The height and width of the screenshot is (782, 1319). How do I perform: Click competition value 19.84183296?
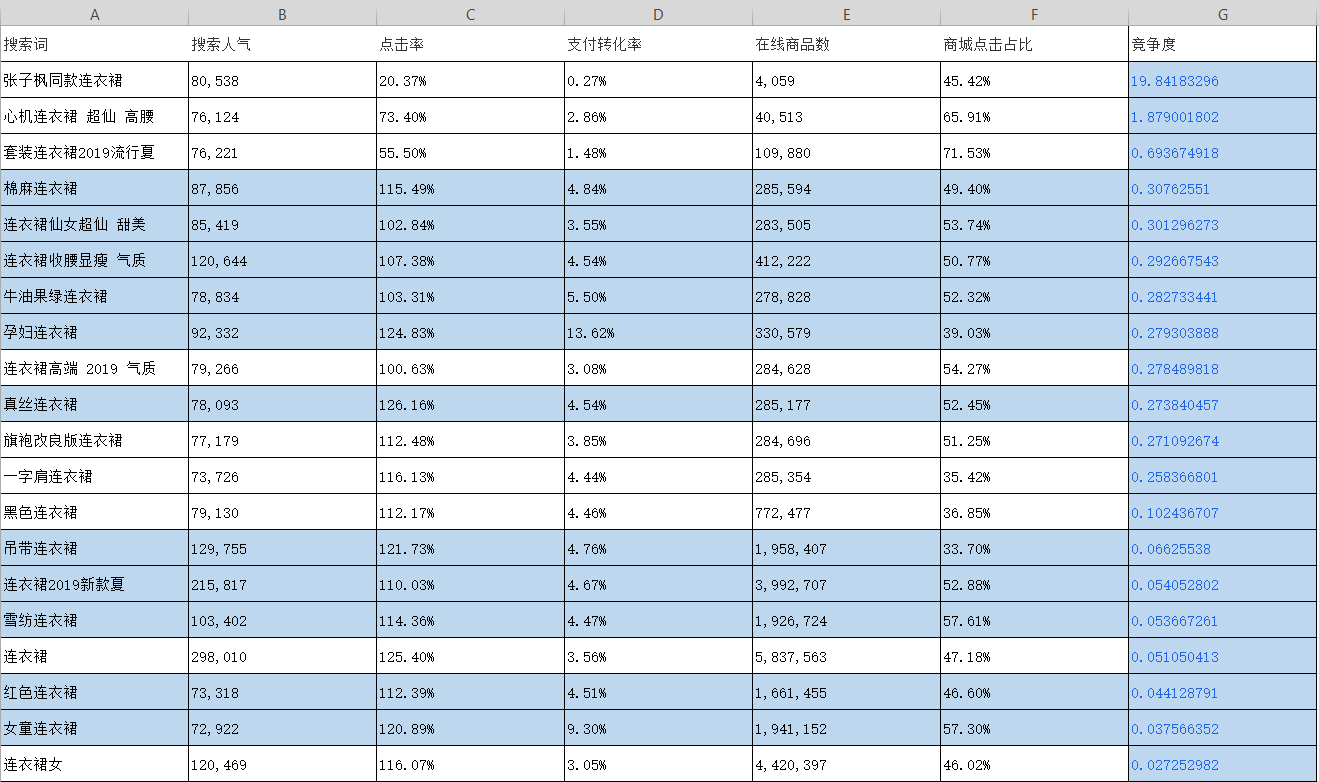(x=1223, y=80)
